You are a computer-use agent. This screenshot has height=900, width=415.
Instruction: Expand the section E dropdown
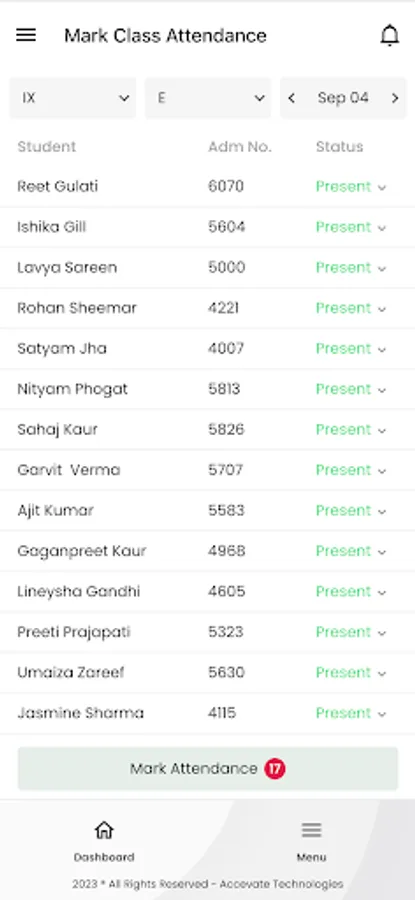pos(208,98)
